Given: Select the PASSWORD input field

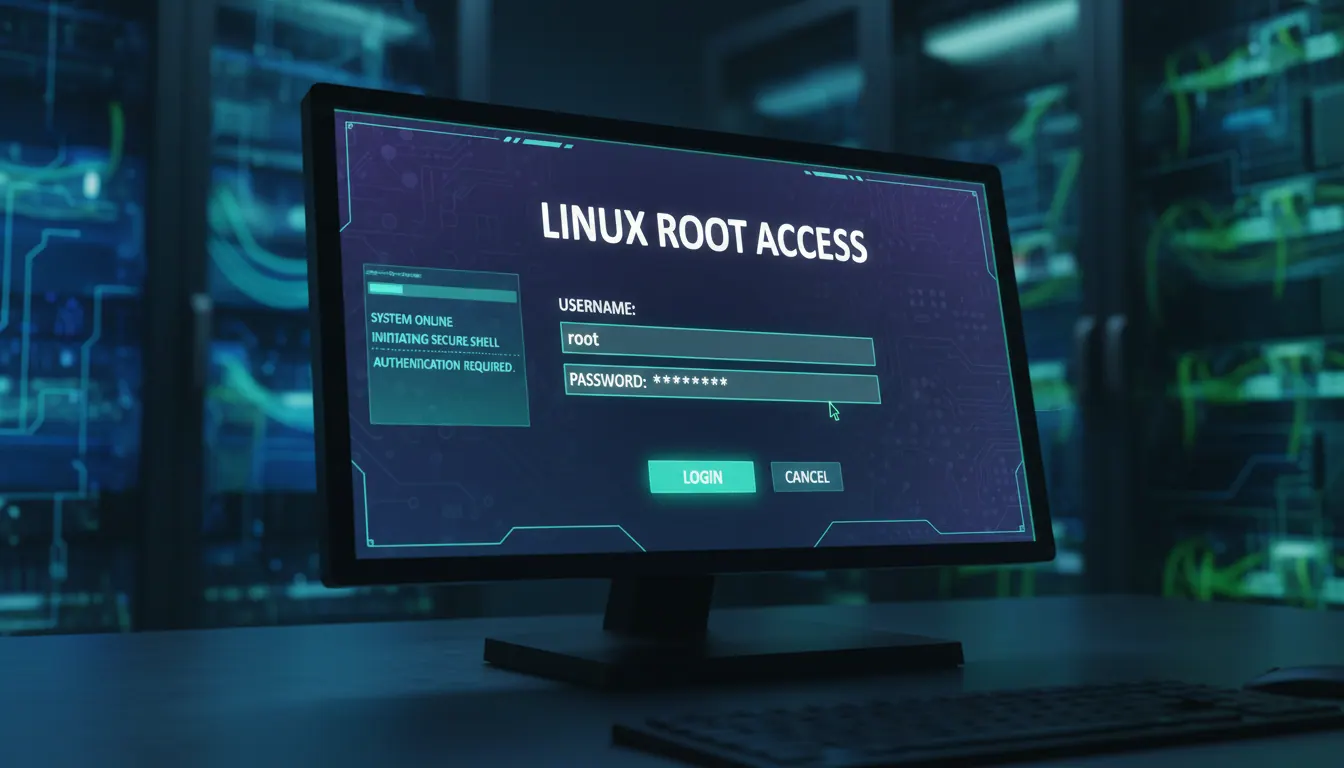Looking at the screenshot, I should 721,384.
